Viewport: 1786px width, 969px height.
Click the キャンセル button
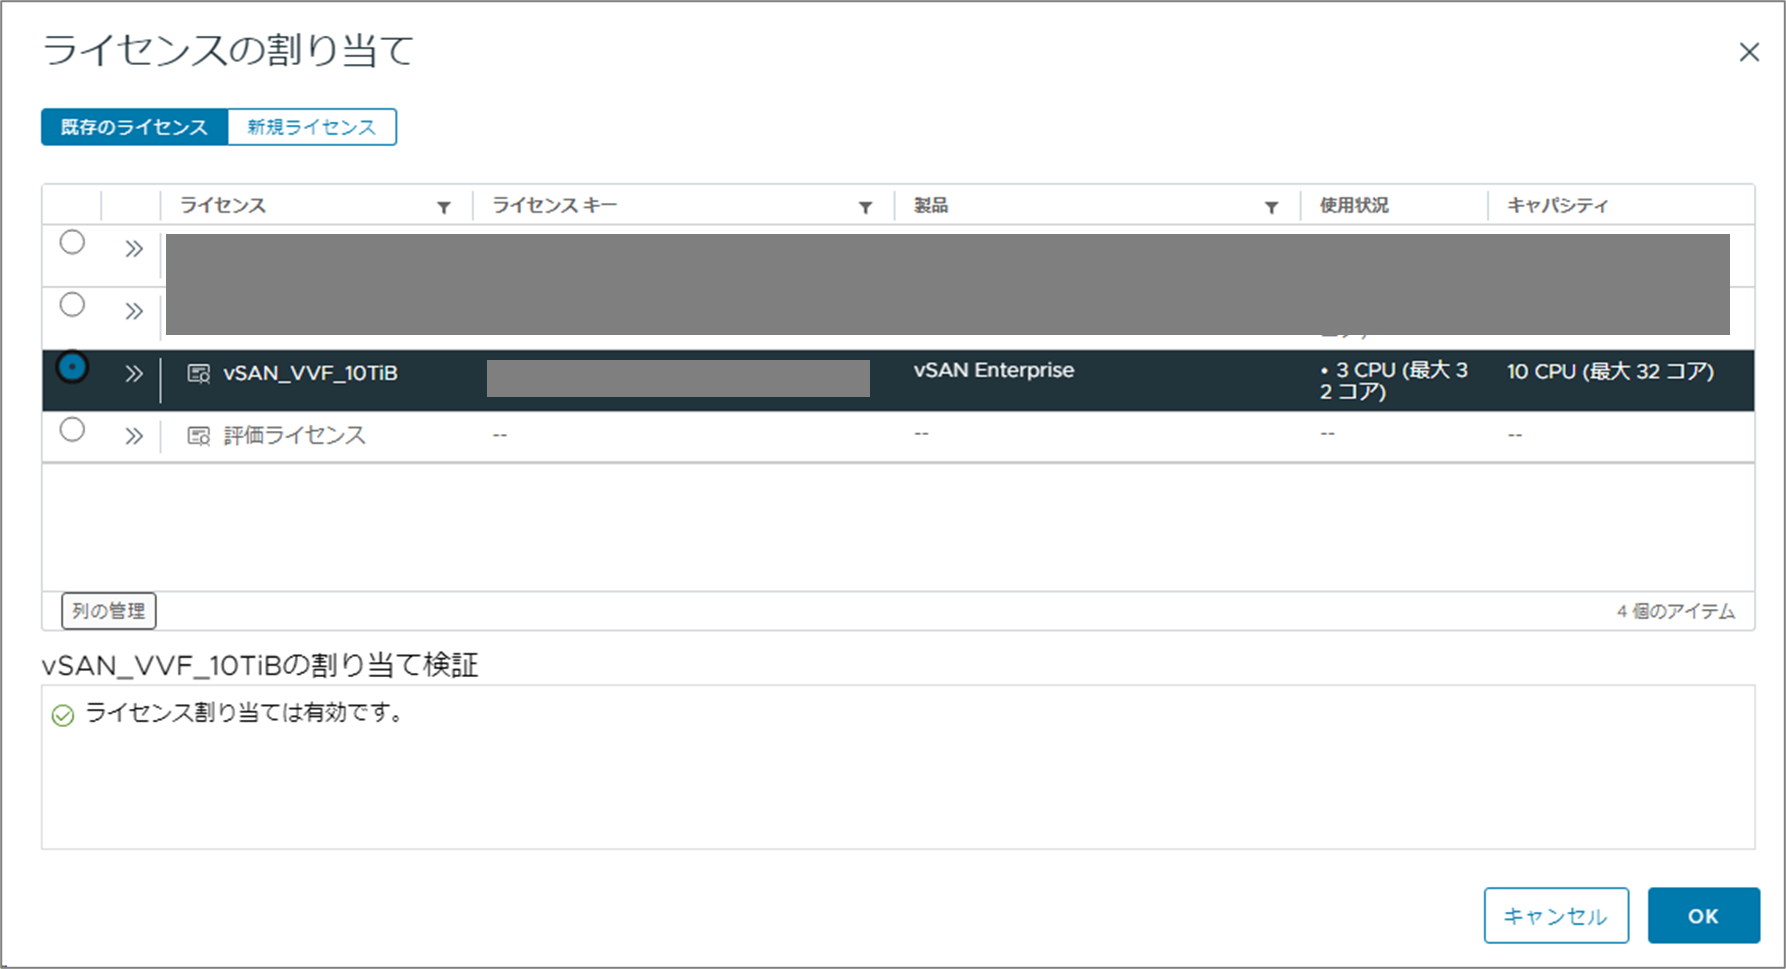click(x=1556, y=916)
